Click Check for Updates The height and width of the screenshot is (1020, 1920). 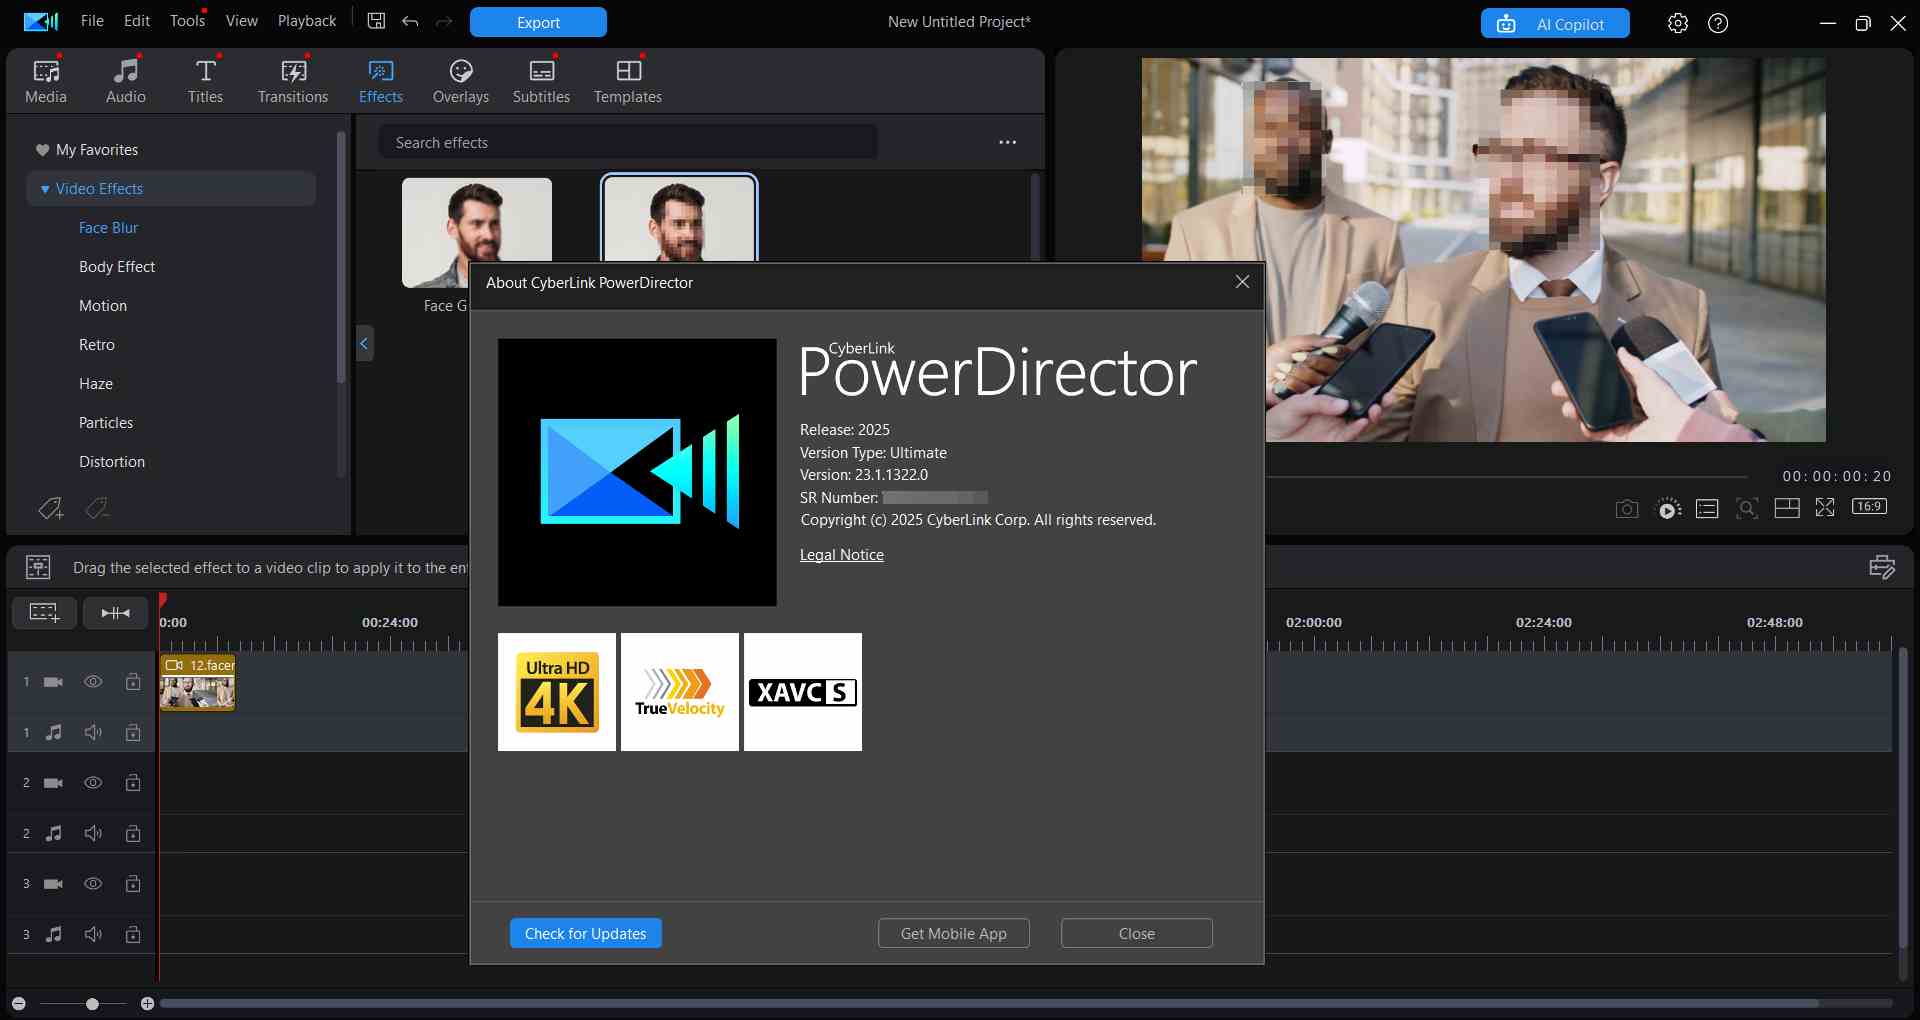[x=586, y=933]
